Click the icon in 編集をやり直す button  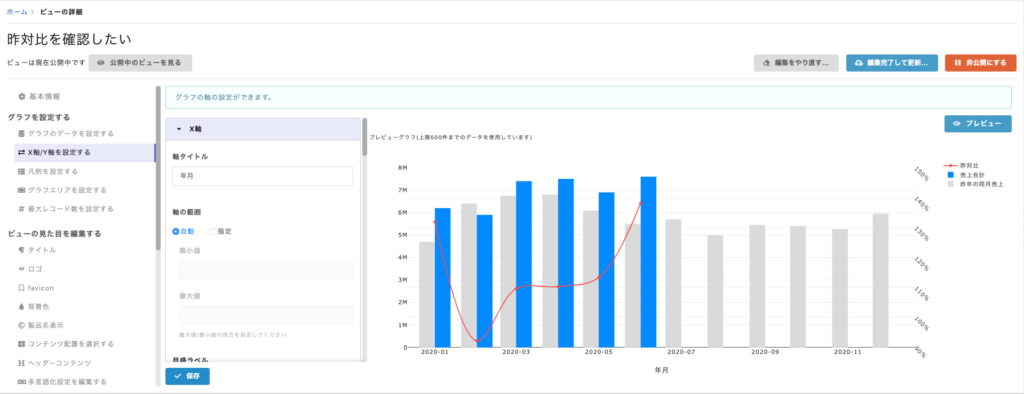[767, 63]
